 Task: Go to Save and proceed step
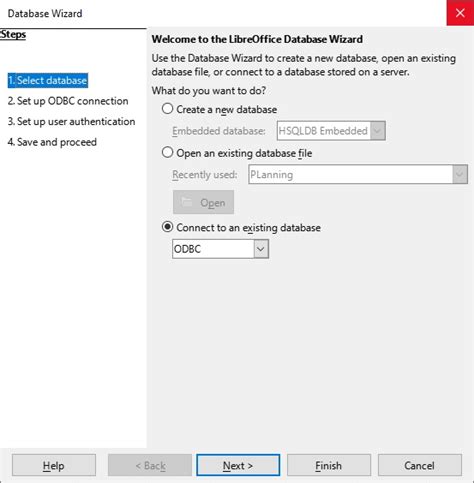point(52,142)
